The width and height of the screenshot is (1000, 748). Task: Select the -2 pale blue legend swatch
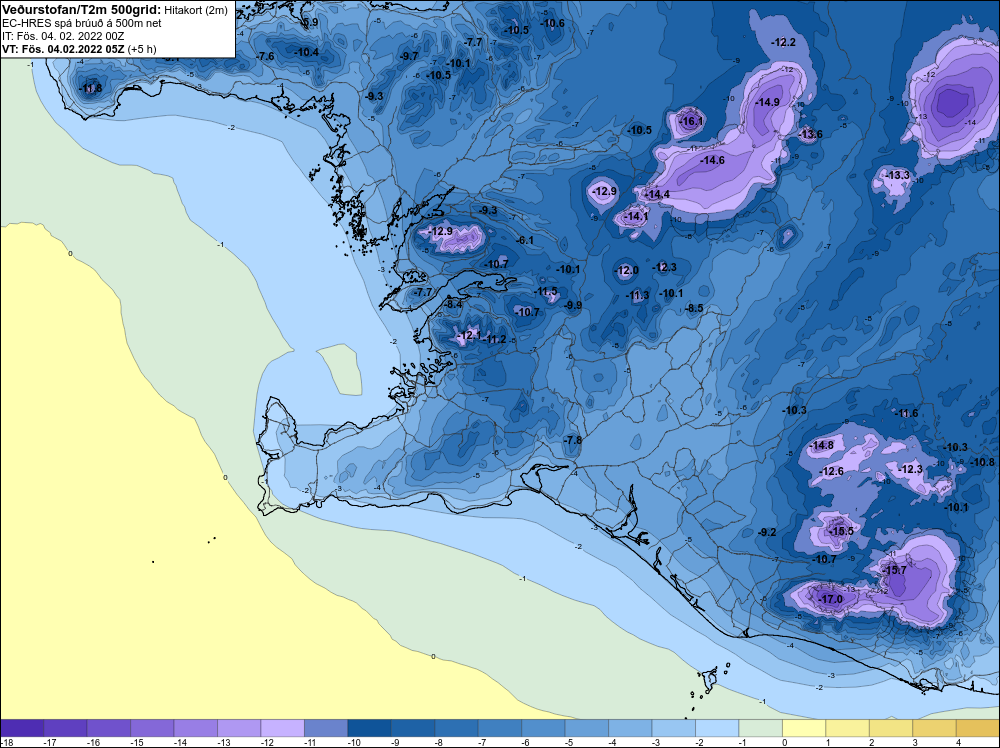pos(717,728)
